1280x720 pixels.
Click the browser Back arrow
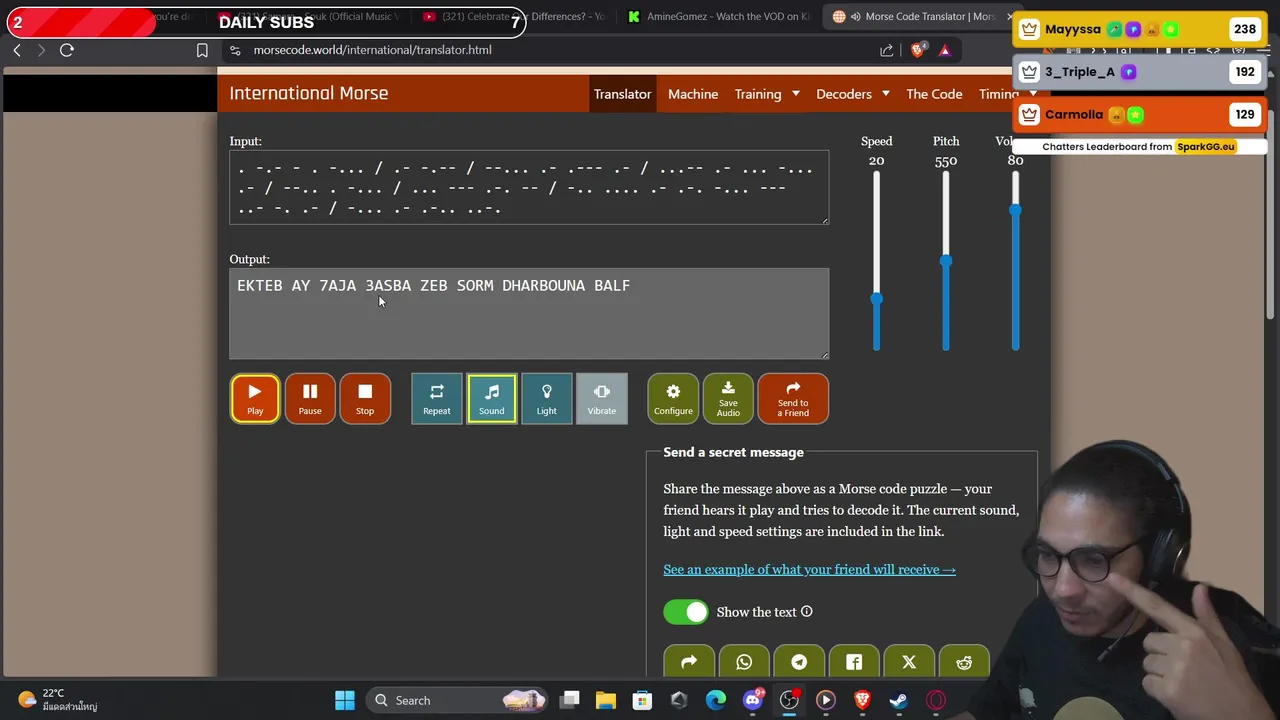pos(17,50)
